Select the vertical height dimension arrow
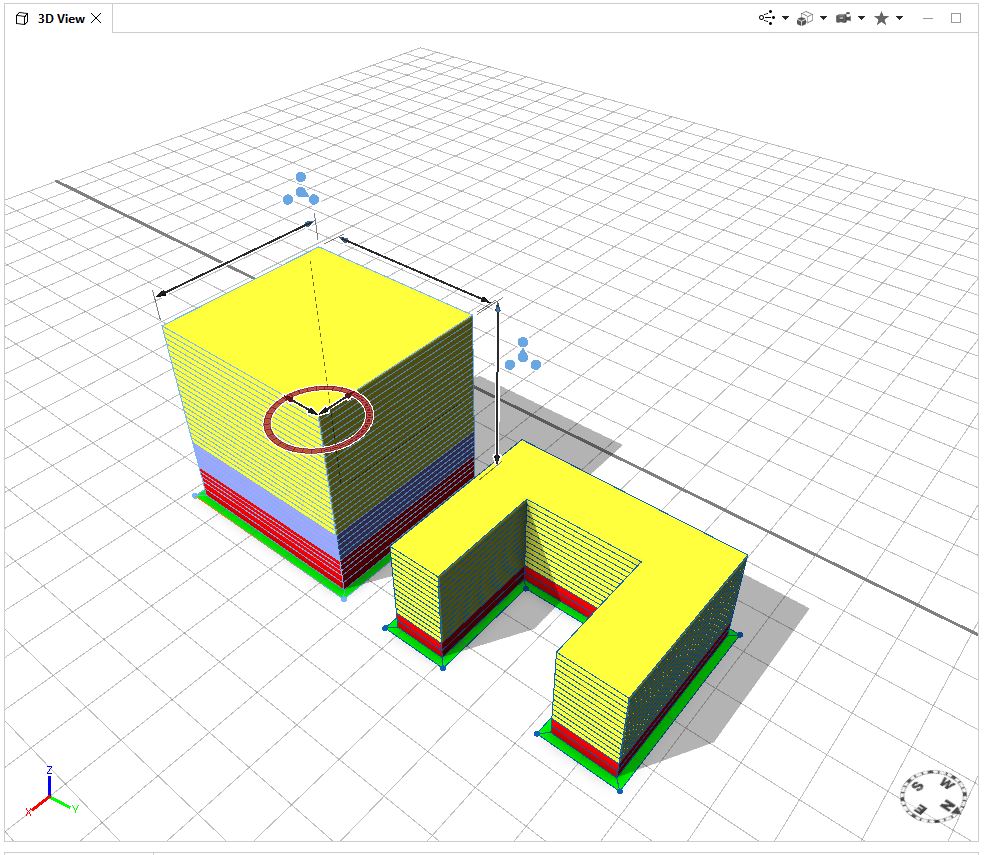The height and width of the screenshot is (855, 984). (498, 383)
